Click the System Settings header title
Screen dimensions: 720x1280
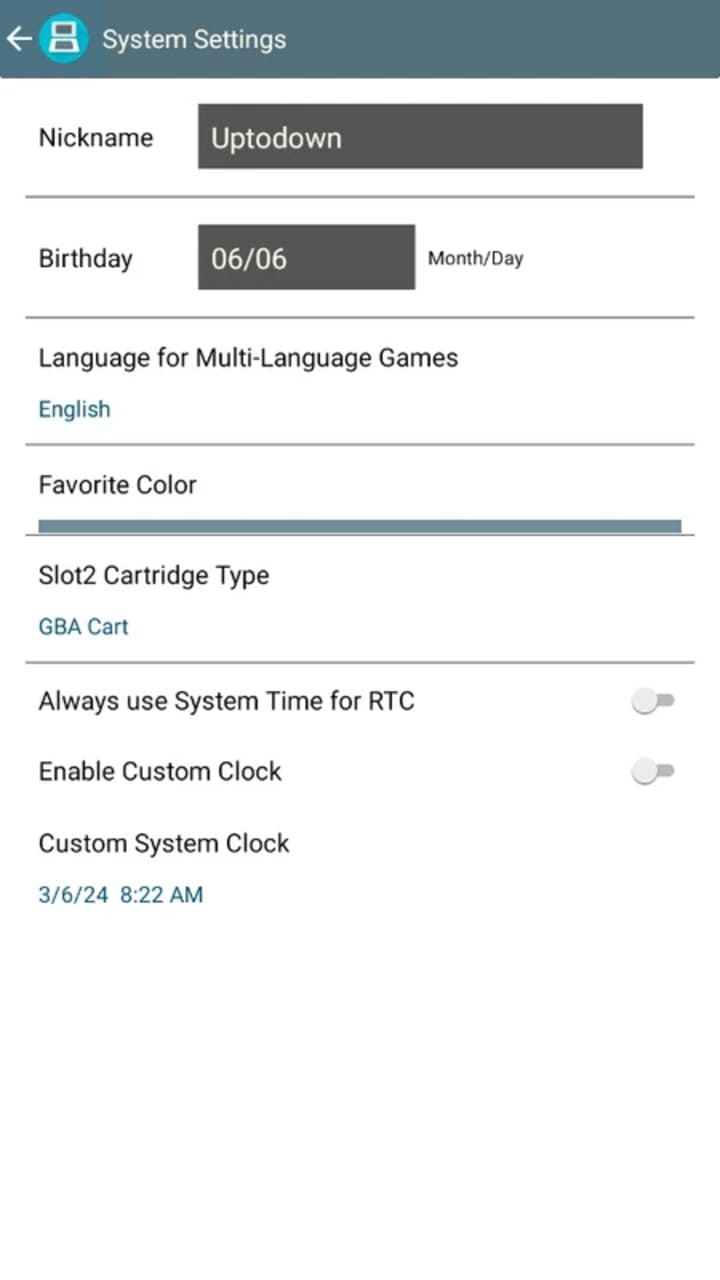click(x=194, y=40)
